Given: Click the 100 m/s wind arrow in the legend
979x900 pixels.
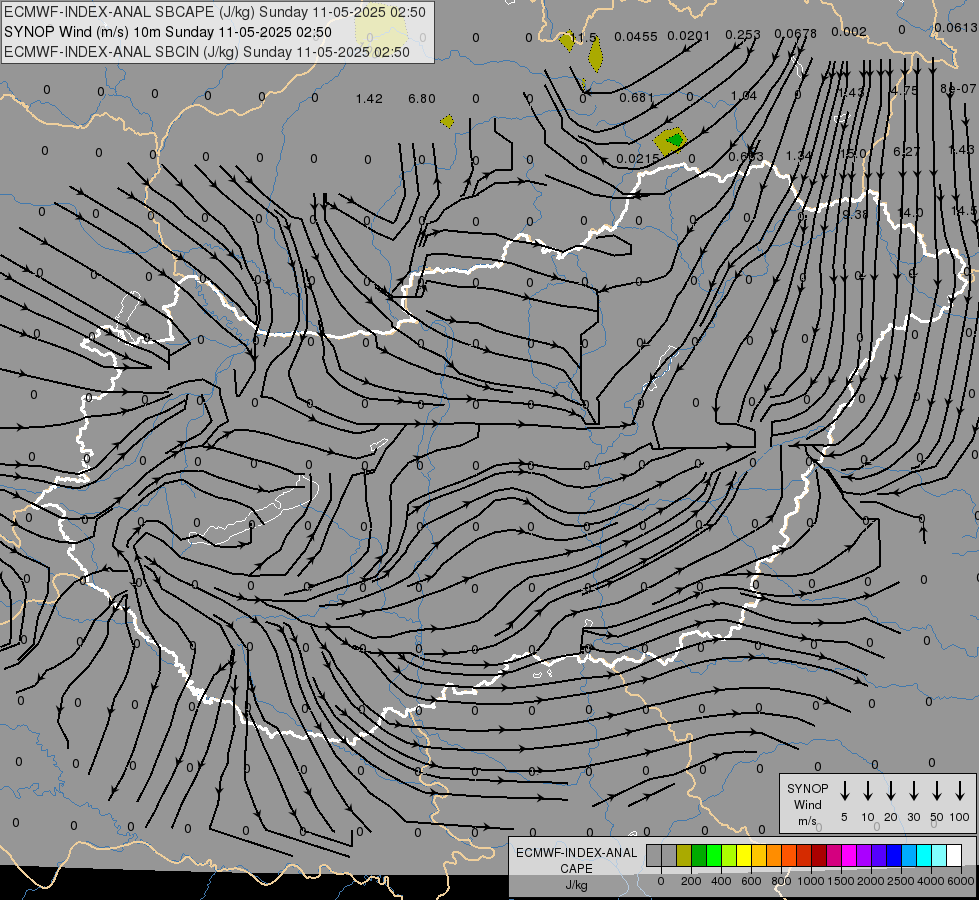Looking at the screenshot, I should pyautogui.click(x=960, y=790).
